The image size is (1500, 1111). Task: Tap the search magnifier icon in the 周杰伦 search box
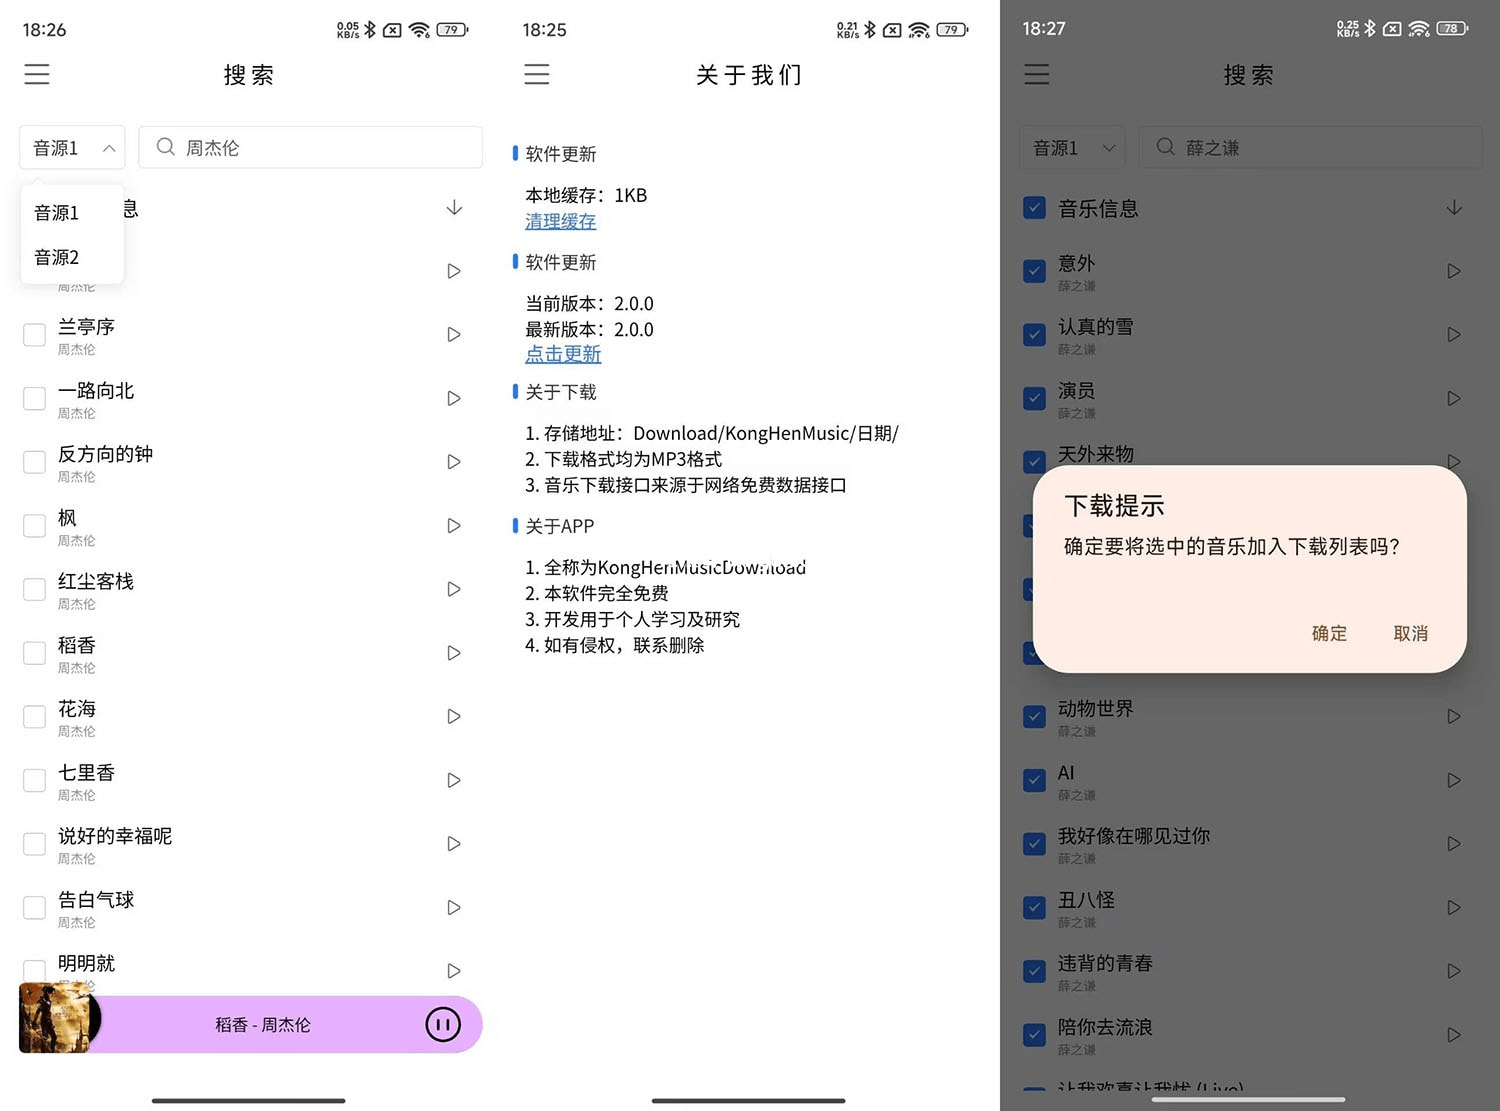click(x=166, y=147)
